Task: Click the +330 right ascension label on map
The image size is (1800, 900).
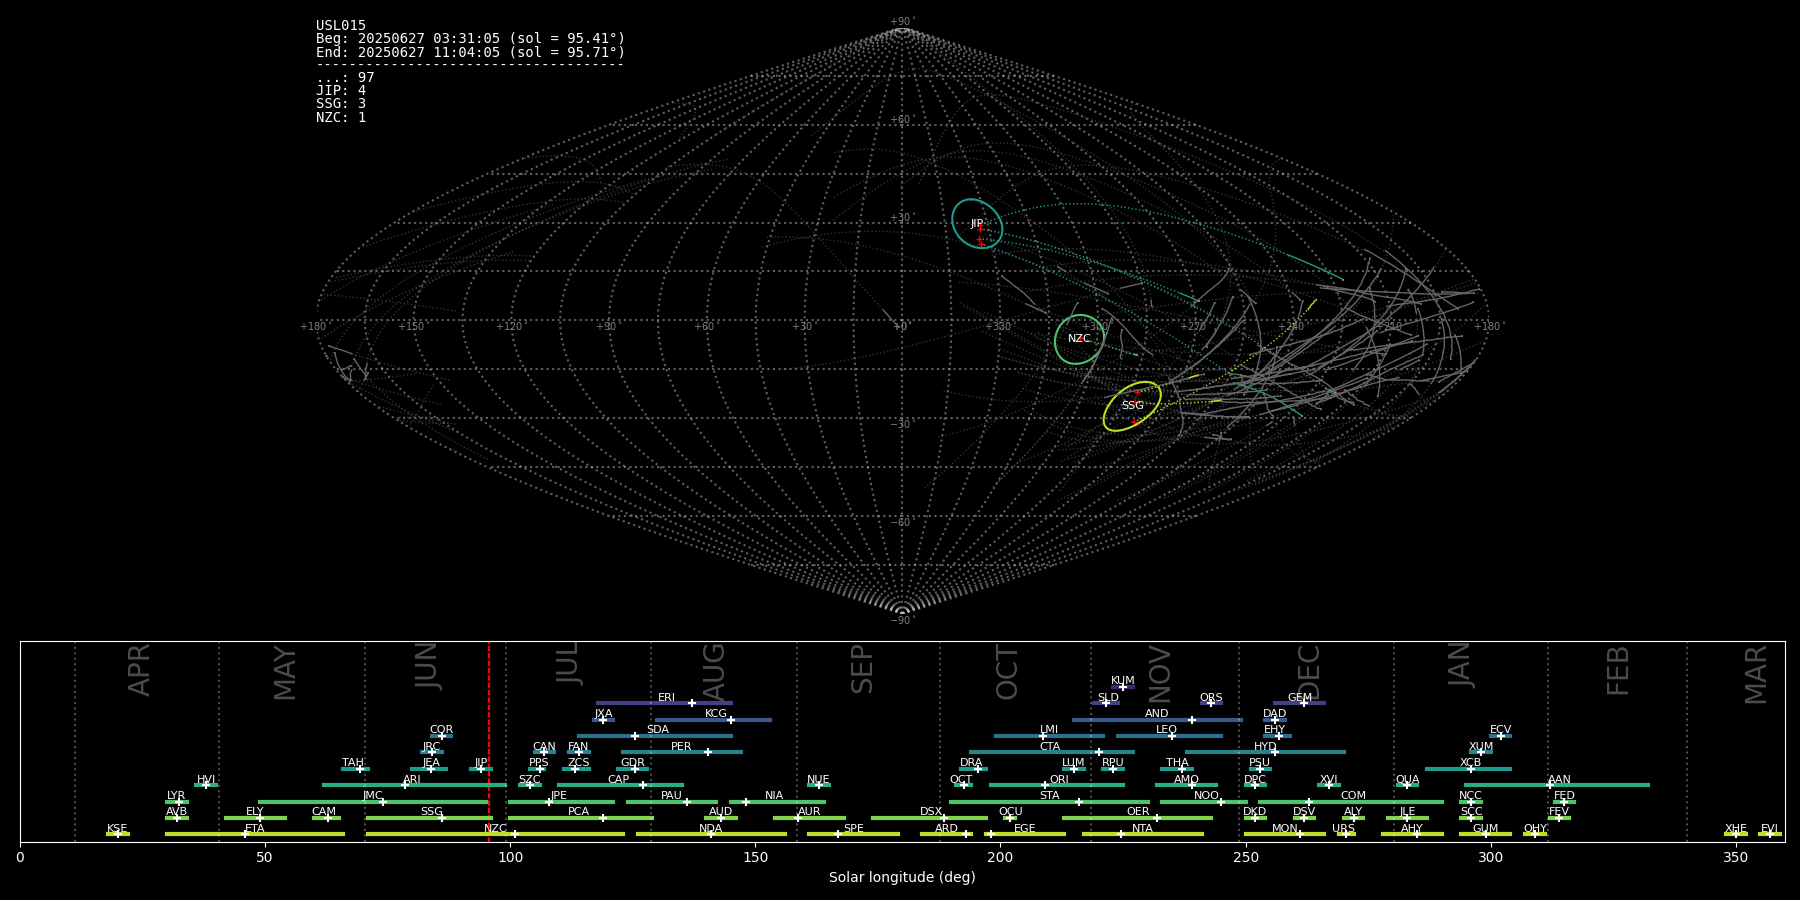Action: (998, 327)
